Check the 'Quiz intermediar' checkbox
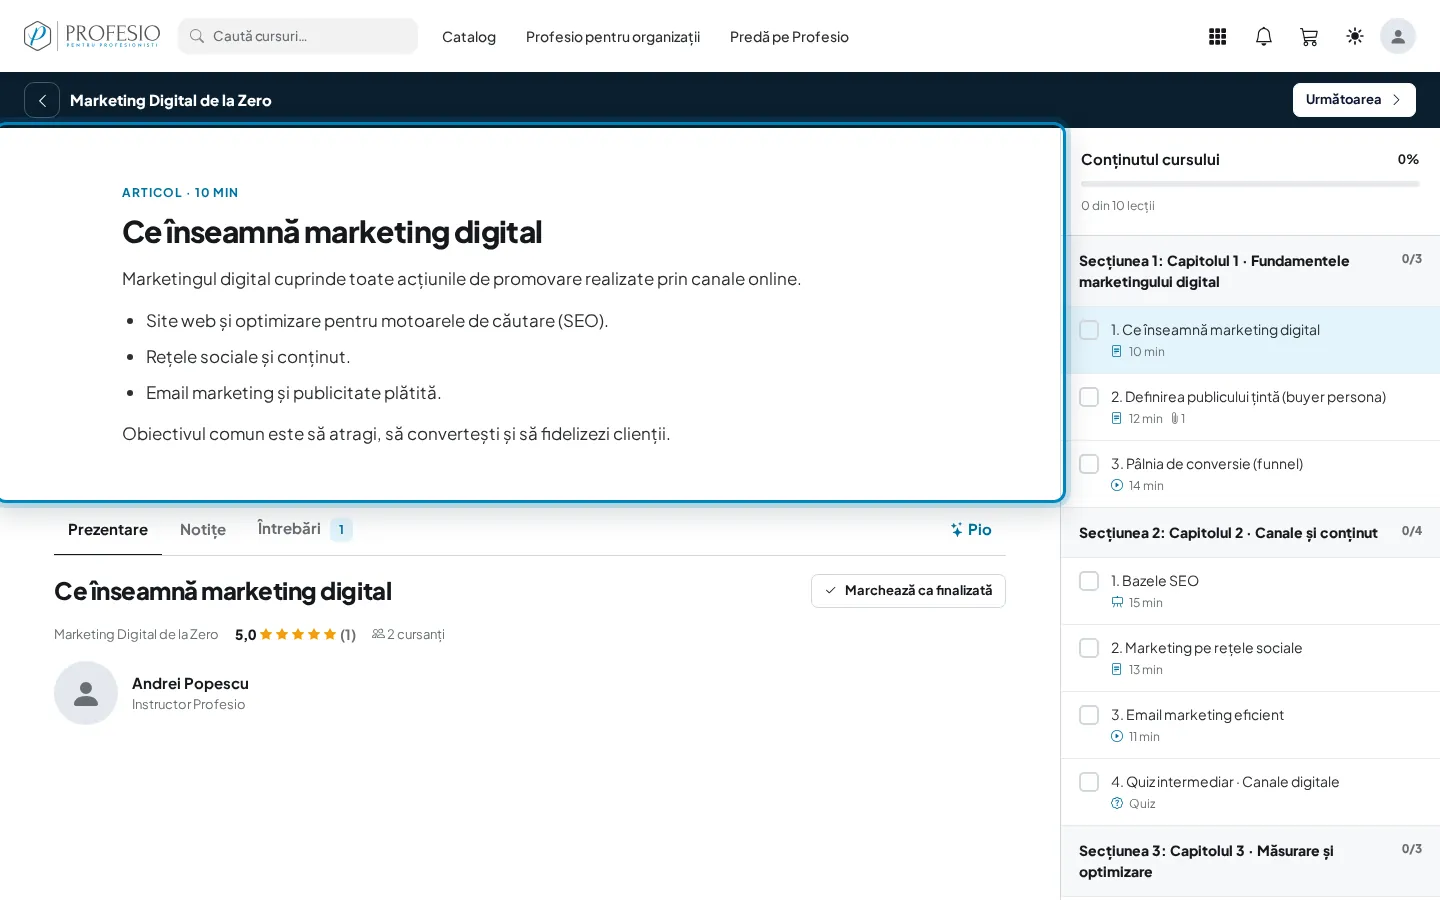This screenshot has height=900, width=1440. [1089, 782]
